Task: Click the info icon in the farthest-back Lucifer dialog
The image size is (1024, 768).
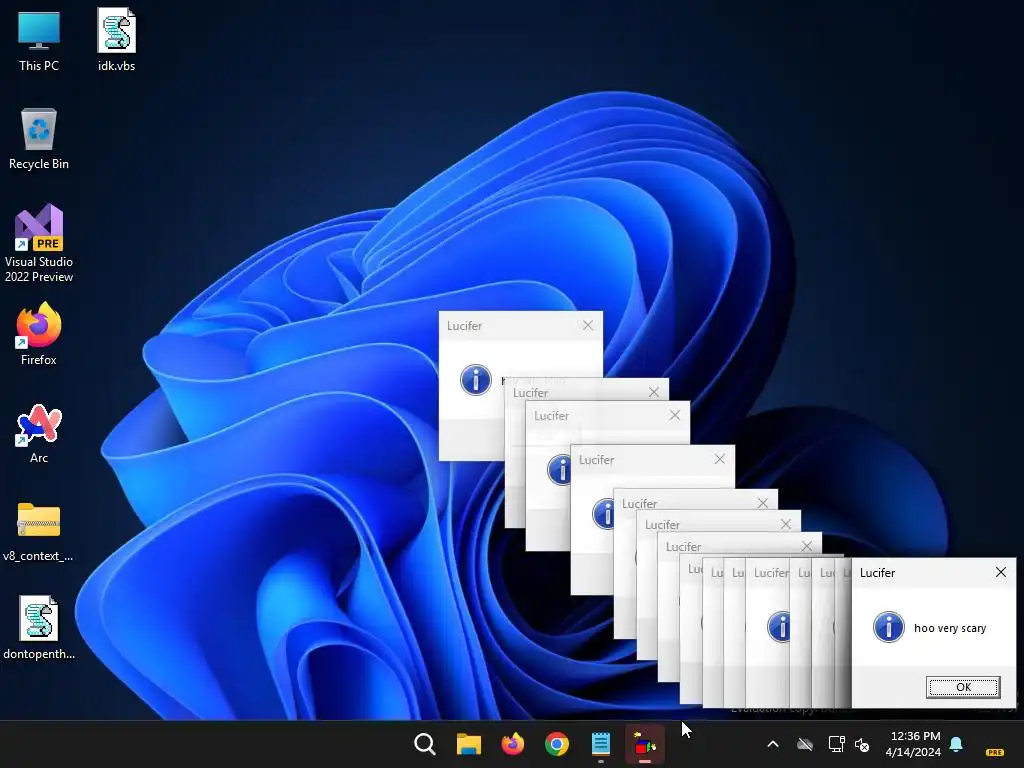Action: (475, 379)
